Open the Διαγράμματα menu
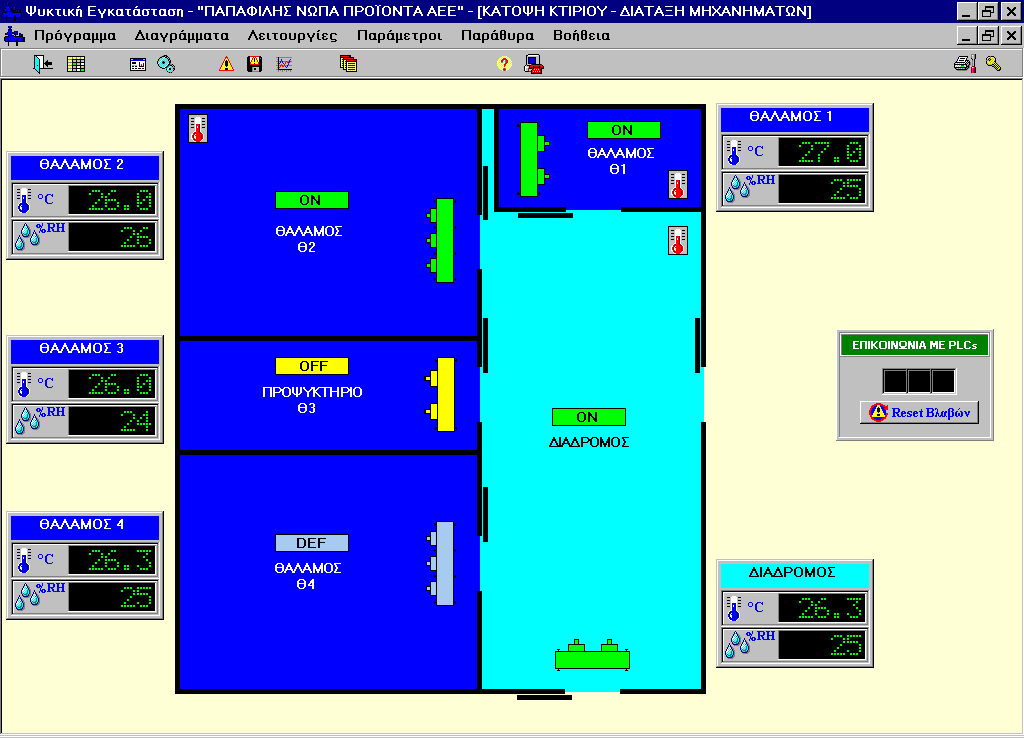1024x738 pixels. tap(182, 35)
